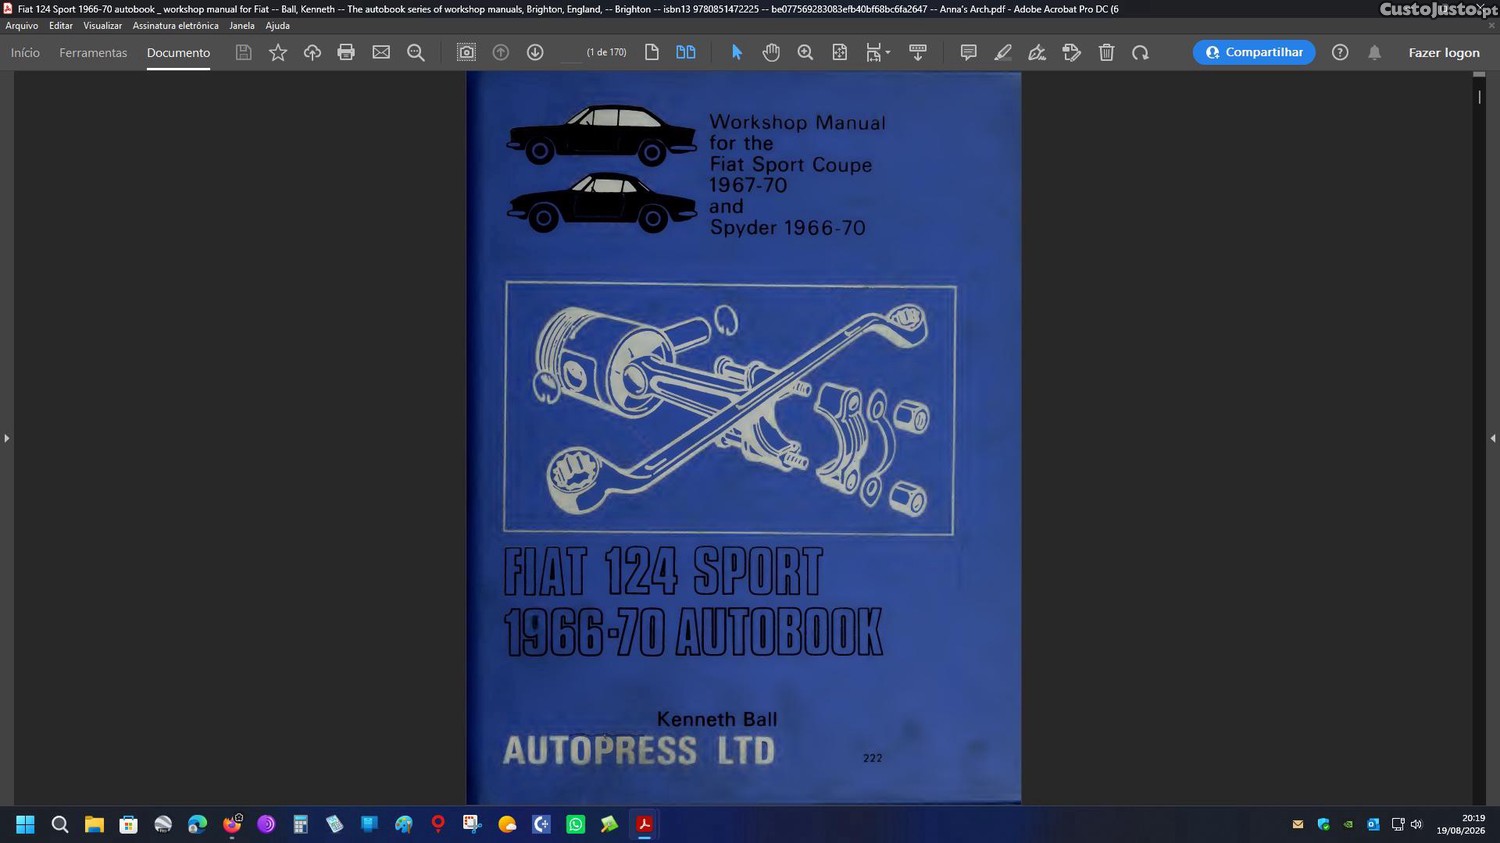Go to the previous page arrow

tap(501, 52)
